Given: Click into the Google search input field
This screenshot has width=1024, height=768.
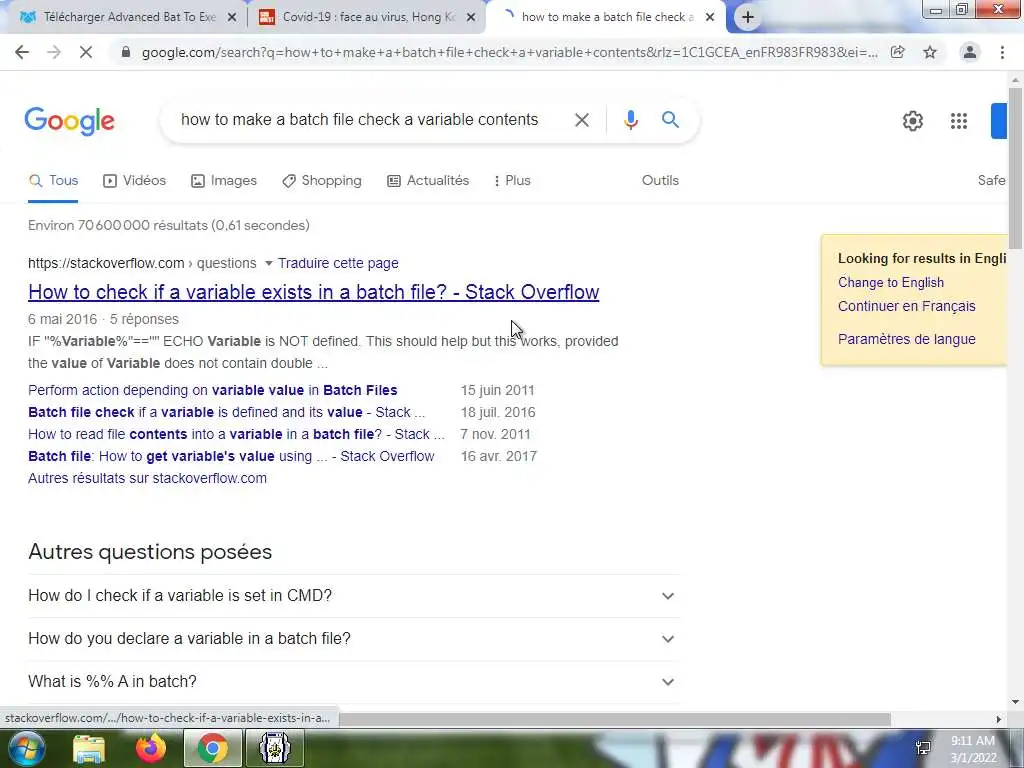Looking at the screenshot, I should [359, 120].
